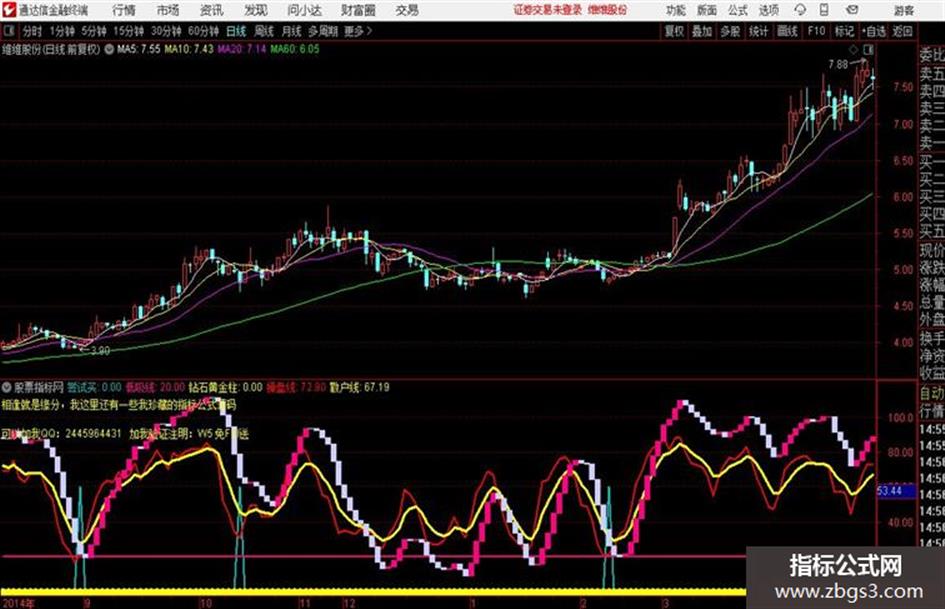Select the 周线 weekly period tab
Image resolution: width=945 pixels, height=609 pixels.
(x=264, y=31)
